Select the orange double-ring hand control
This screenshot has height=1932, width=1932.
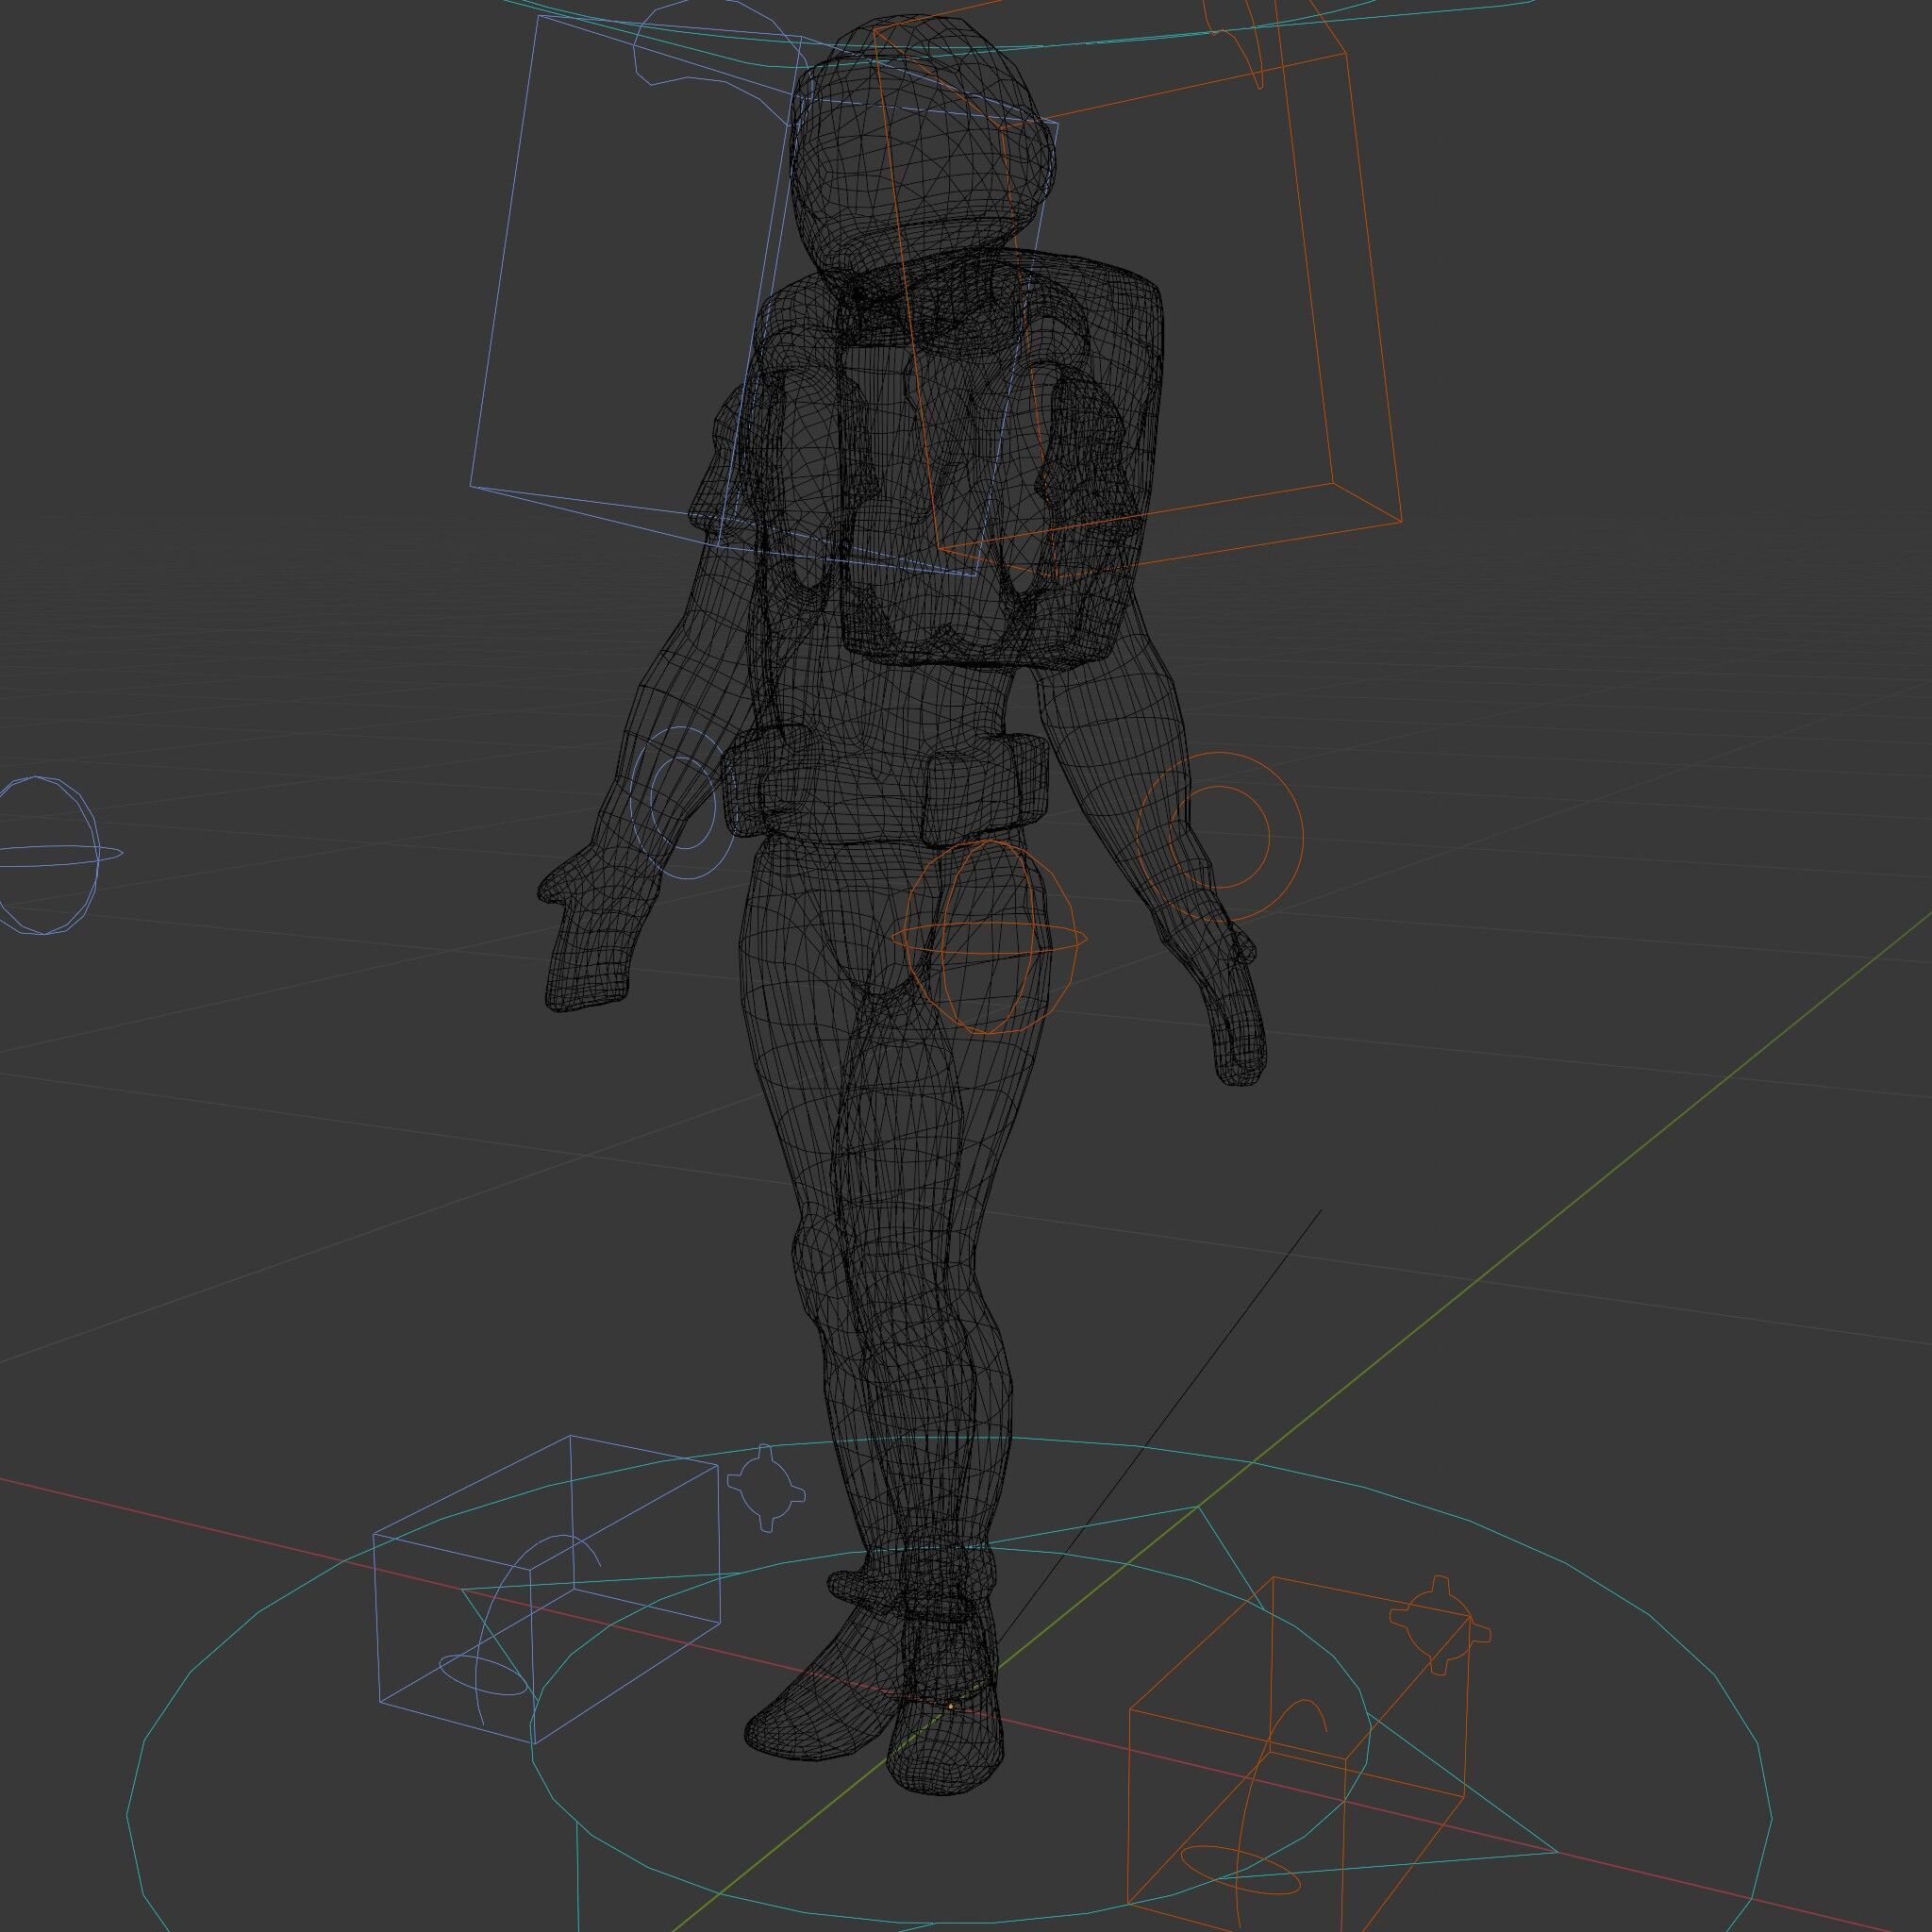click(x=1219, y=836)
